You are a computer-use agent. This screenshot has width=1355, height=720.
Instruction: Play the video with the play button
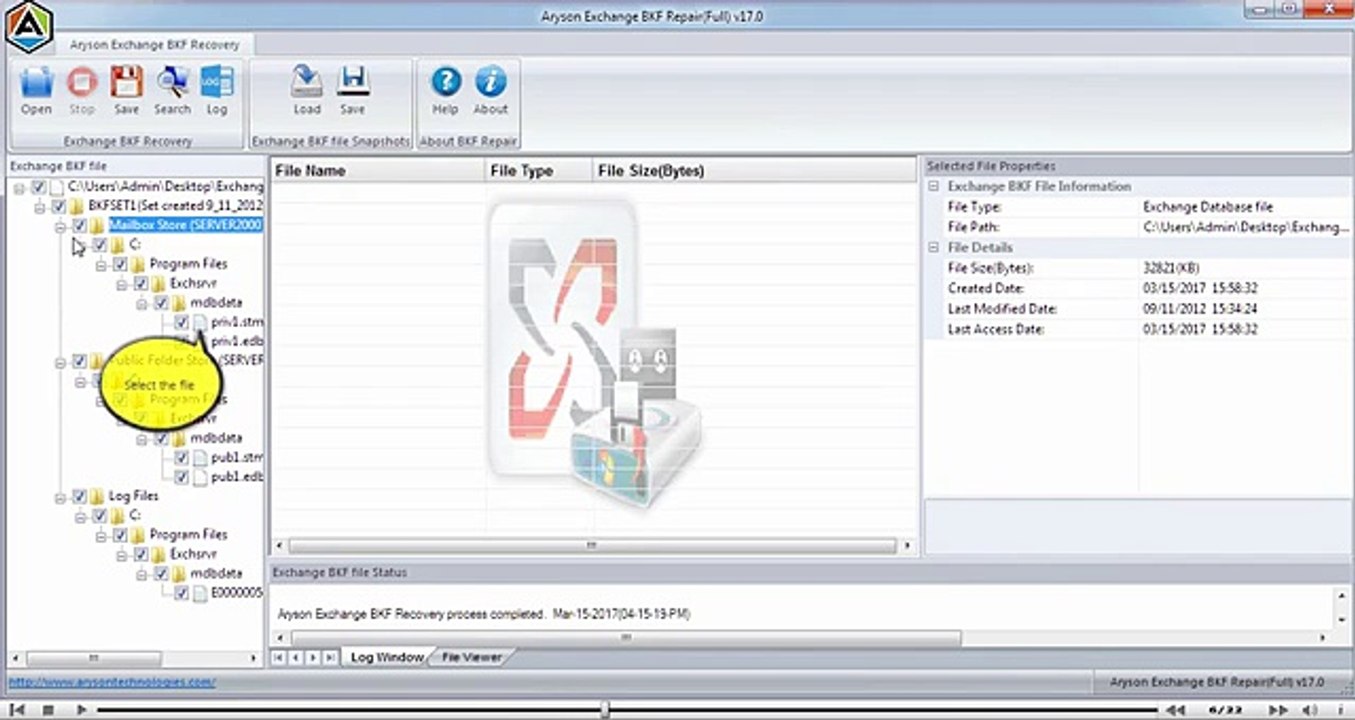coord(82,709)
